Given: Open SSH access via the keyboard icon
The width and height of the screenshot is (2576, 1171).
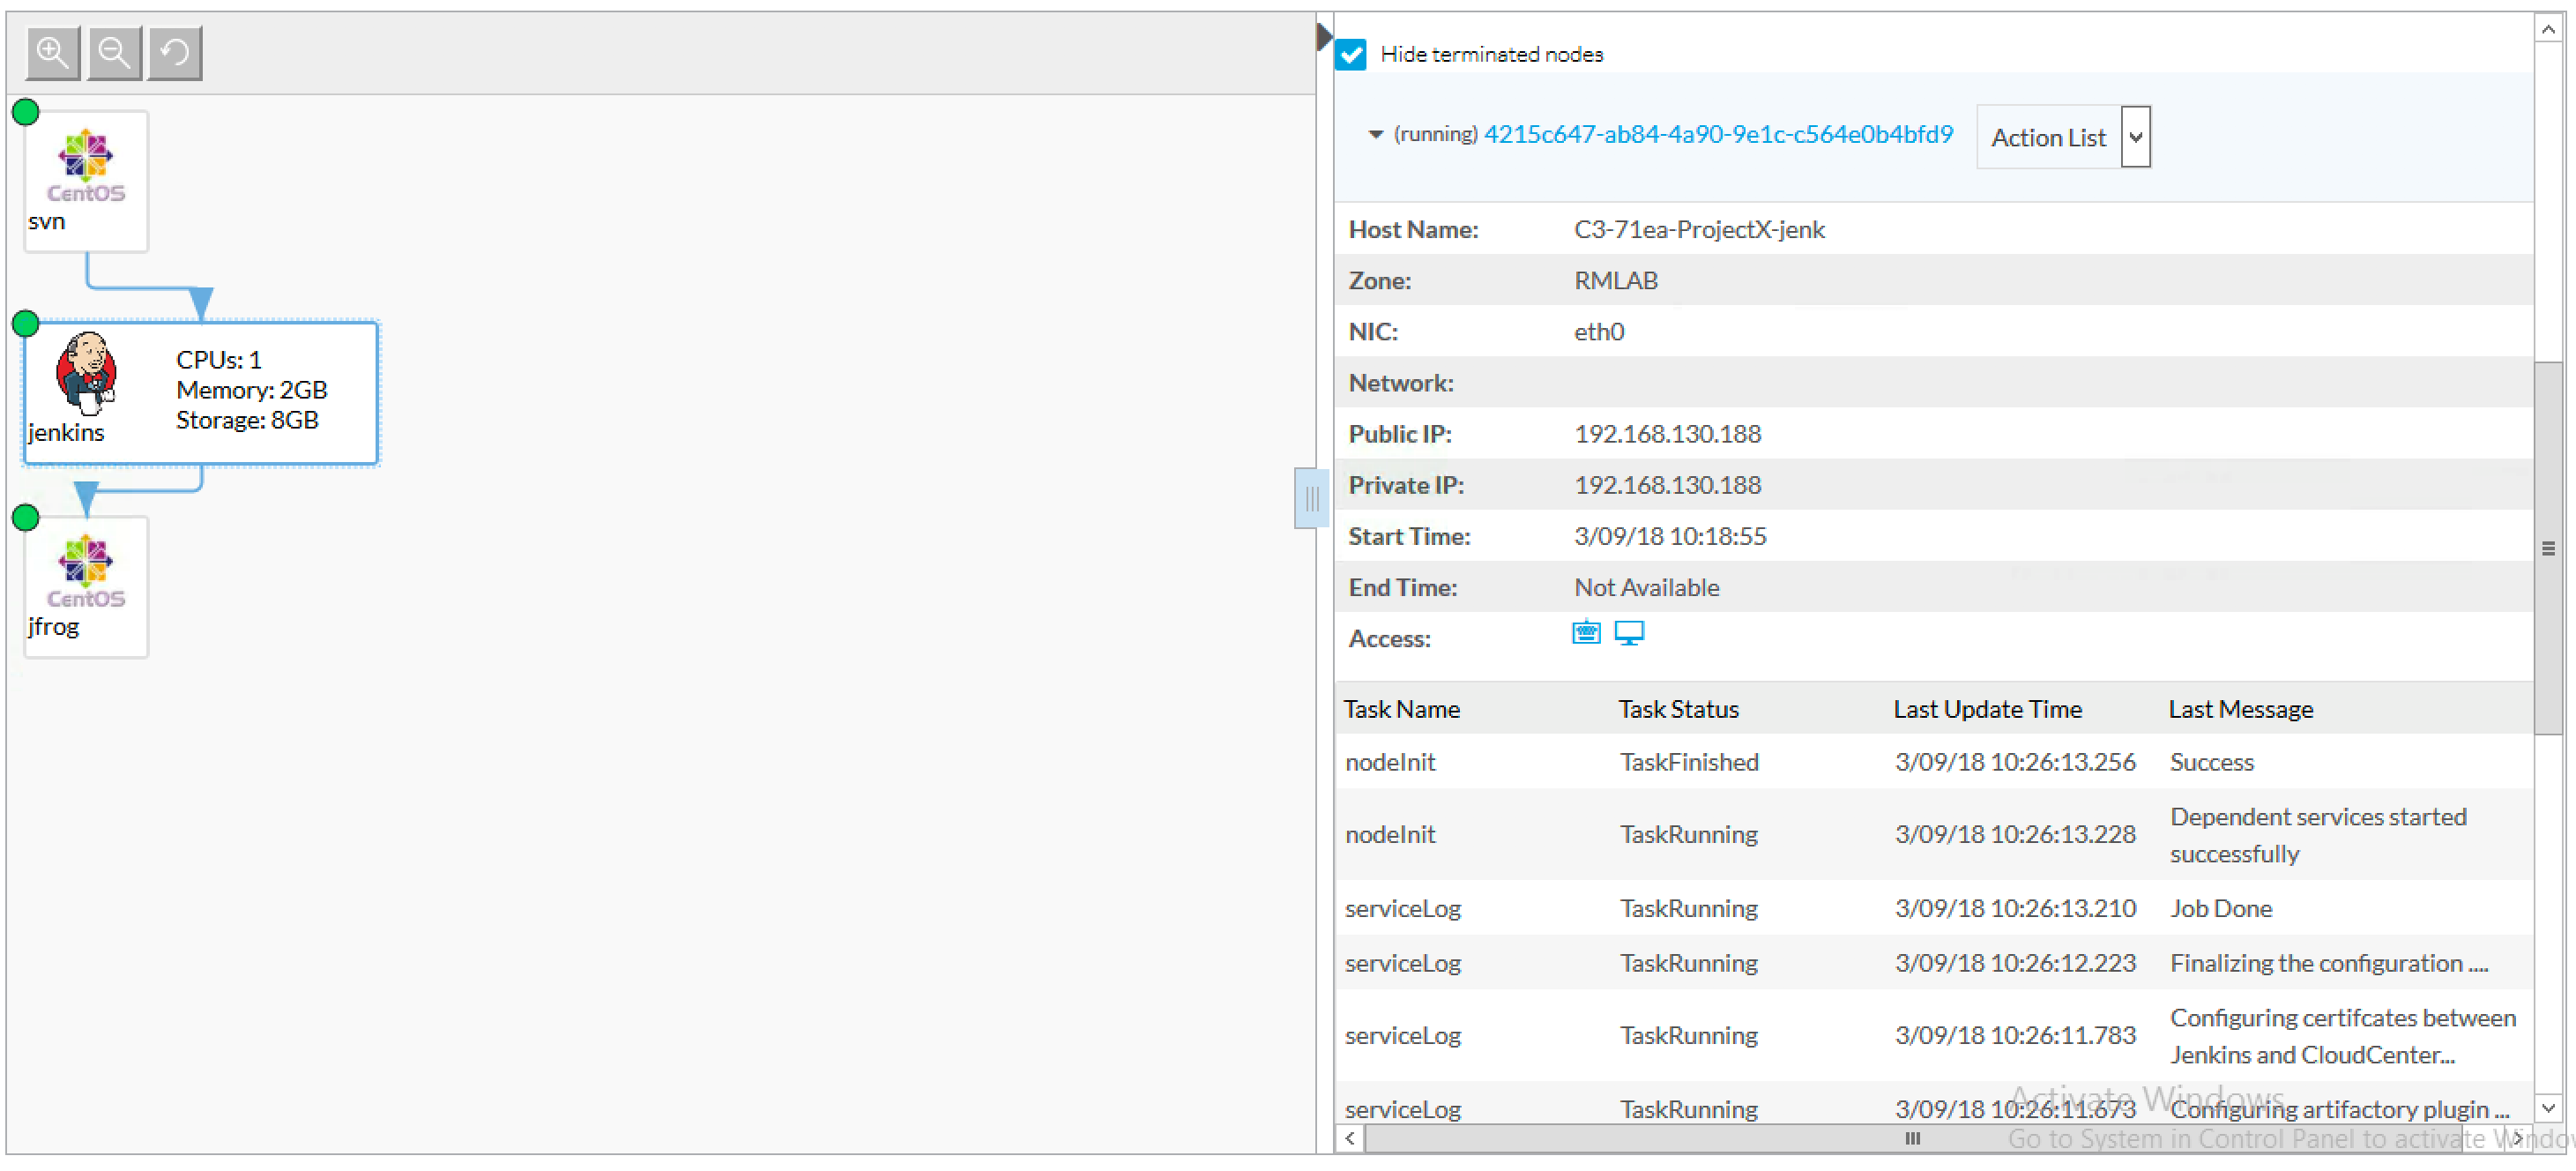Looking at the screenshot, I should (x=1585, y=632).
